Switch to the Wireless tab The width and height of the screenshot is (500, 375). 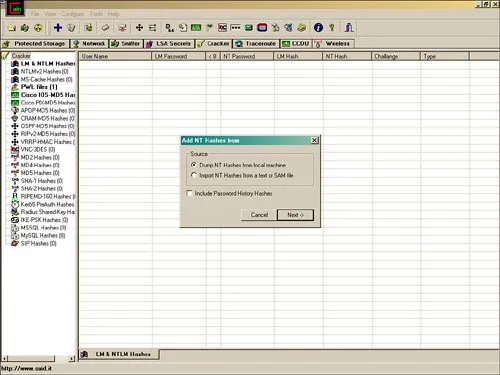click(333, 44)
